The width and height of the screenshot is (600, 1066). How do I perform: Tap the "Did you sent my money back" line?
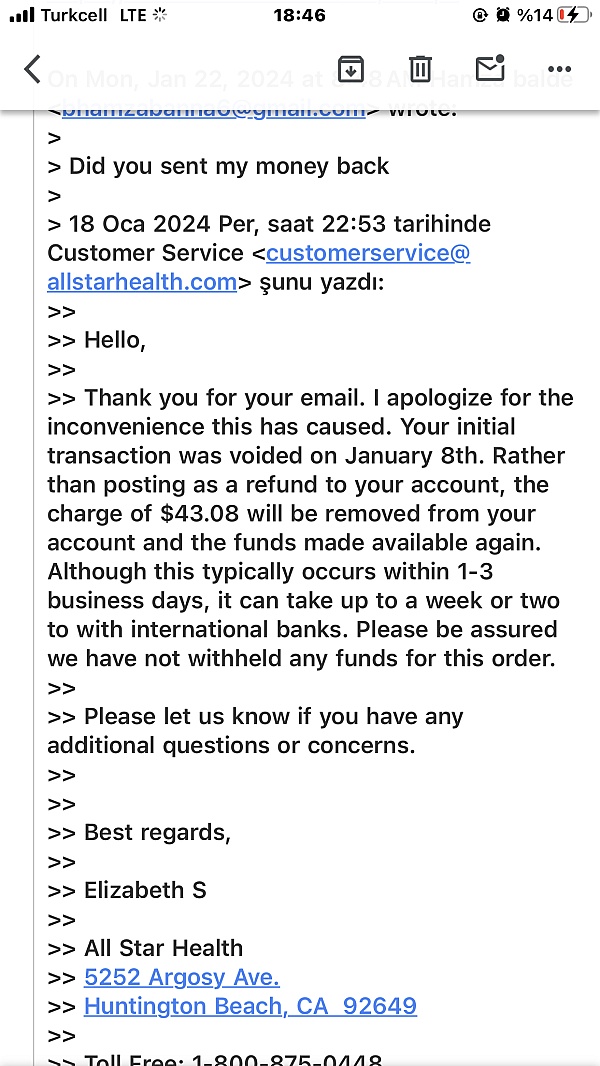click(229, 166)
